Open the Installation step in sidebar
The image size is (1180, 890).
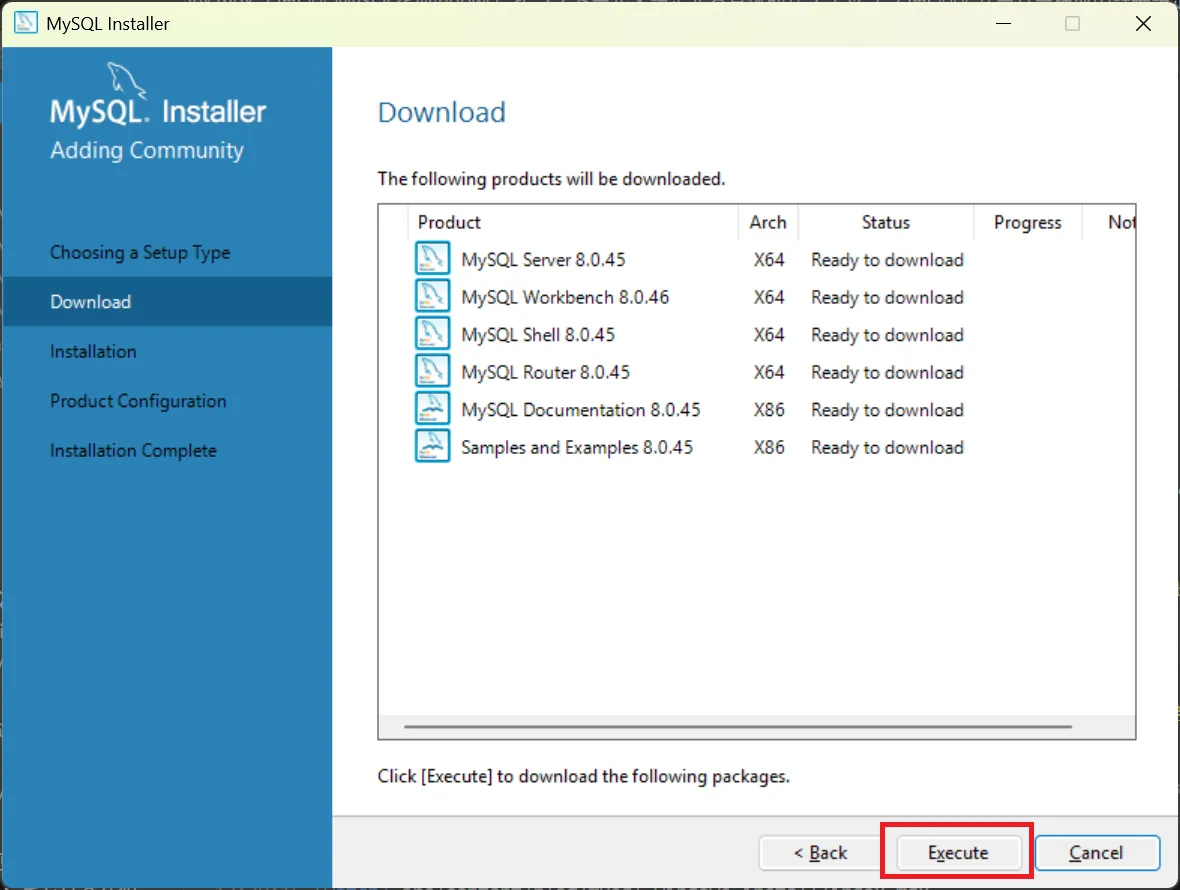pos(93,352)
